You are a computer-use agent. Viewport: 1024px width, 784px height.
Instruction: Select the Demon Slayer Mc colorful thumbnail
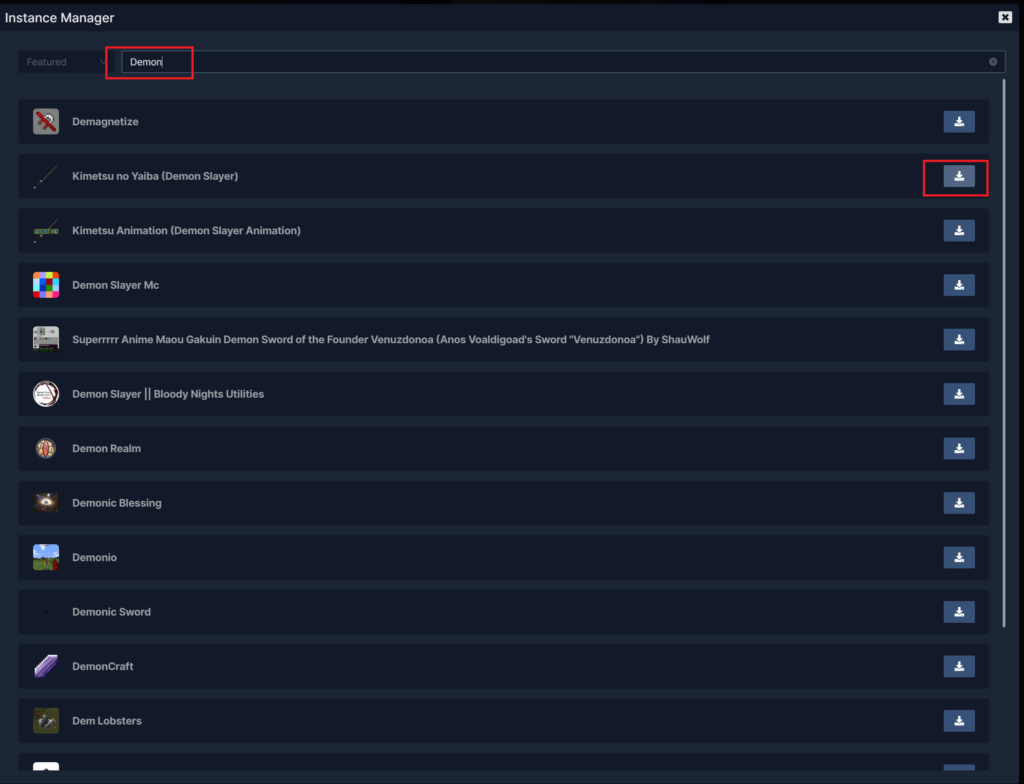pyautogui.click(x=46, y=285)
